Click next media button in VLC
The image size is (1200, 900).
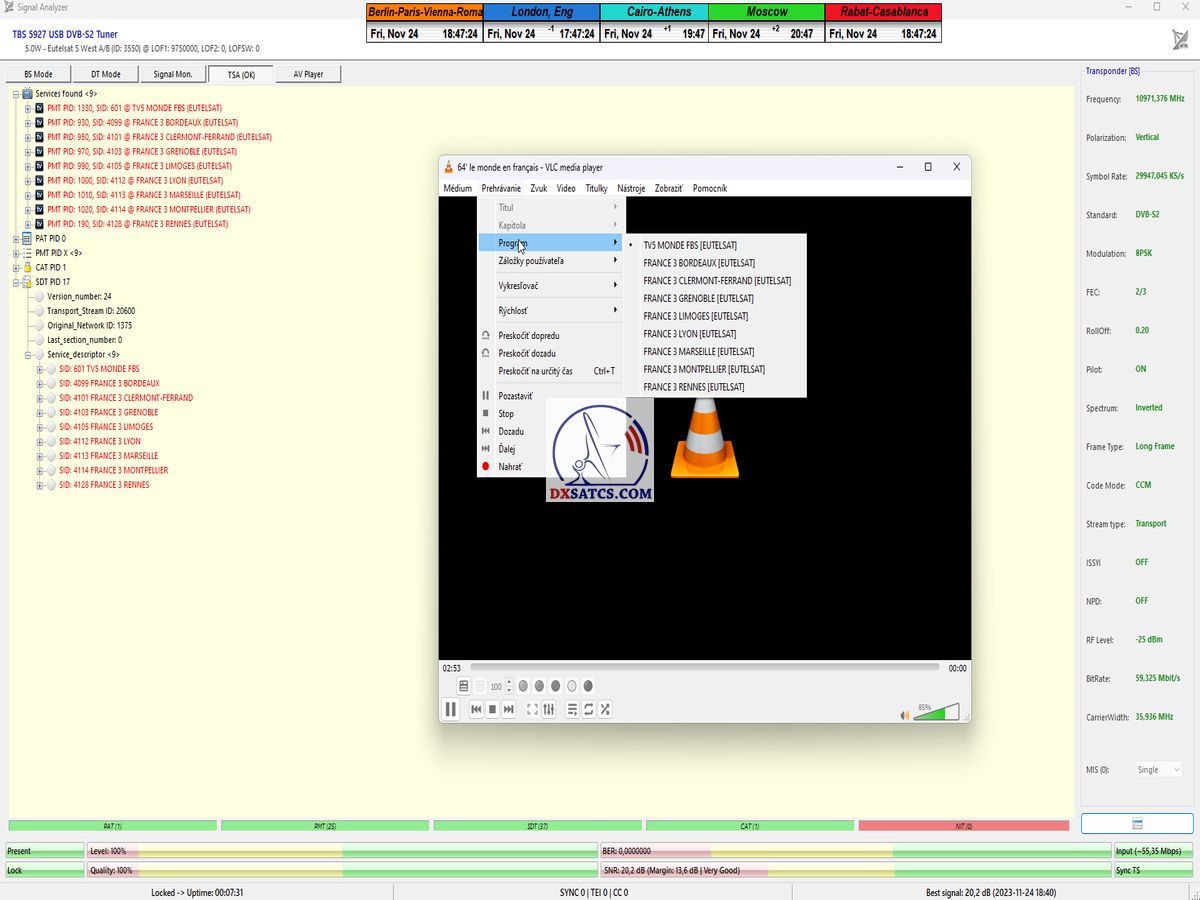[509, 709]
